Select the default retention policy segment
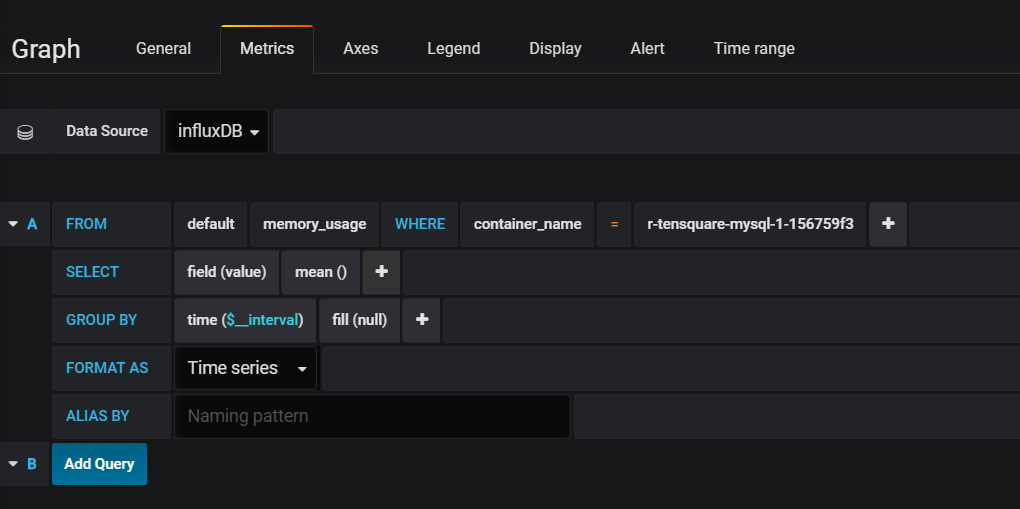Screen dimensions: 1020x509 click(x=211, y=224)
